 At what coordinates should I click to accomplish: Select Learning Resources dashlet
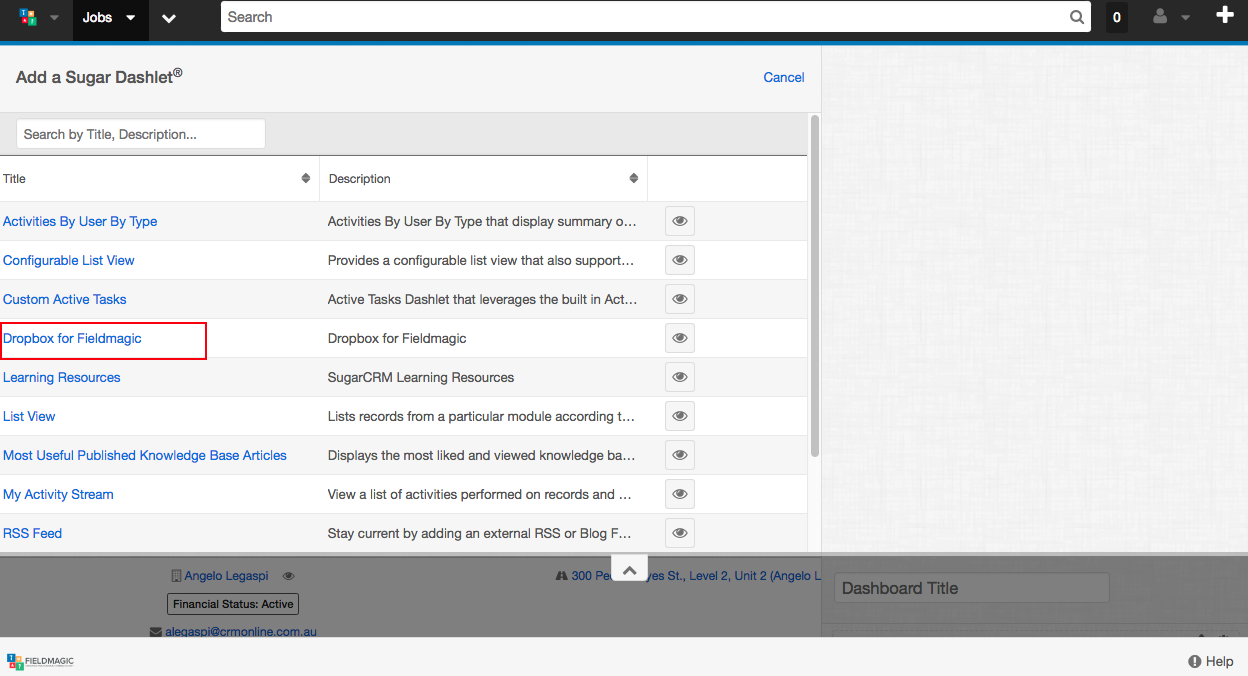(x=62, y=377)
